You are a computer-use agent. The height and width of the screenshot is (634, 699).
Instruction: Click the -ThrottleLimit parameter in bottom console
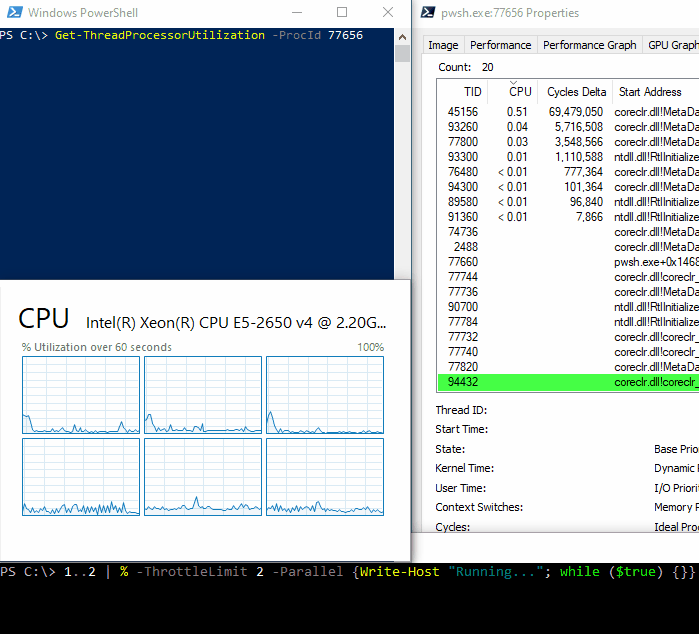[x=192, y=572]
